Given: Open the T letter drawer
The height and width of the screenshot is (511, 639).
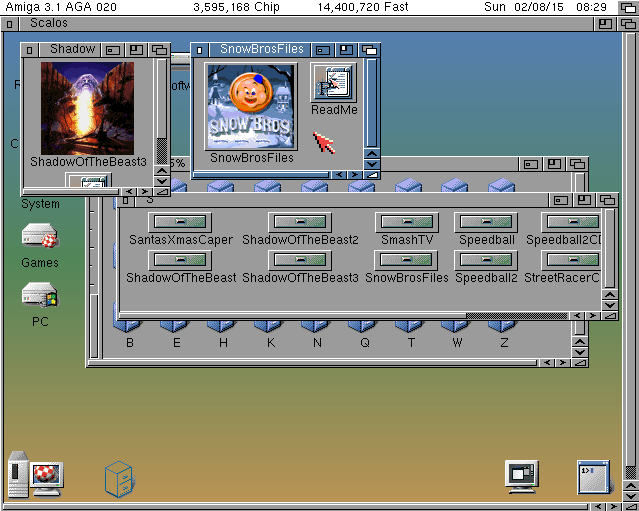Looking at the screenshot, I should pos(409,326).
